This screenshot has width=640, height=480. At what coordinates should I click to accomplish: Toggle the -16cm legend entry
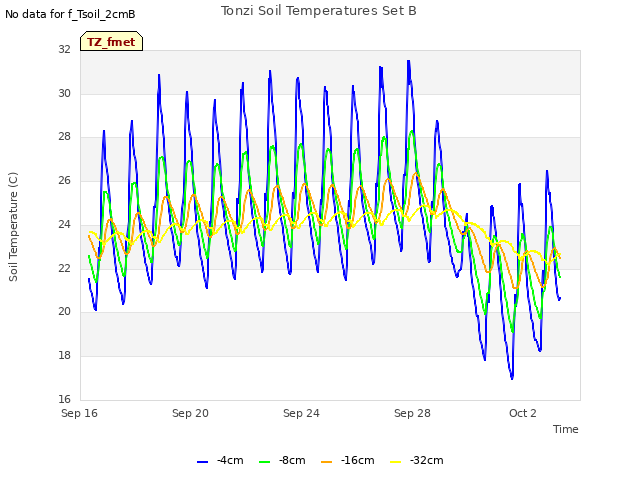(x=347, y=461)
